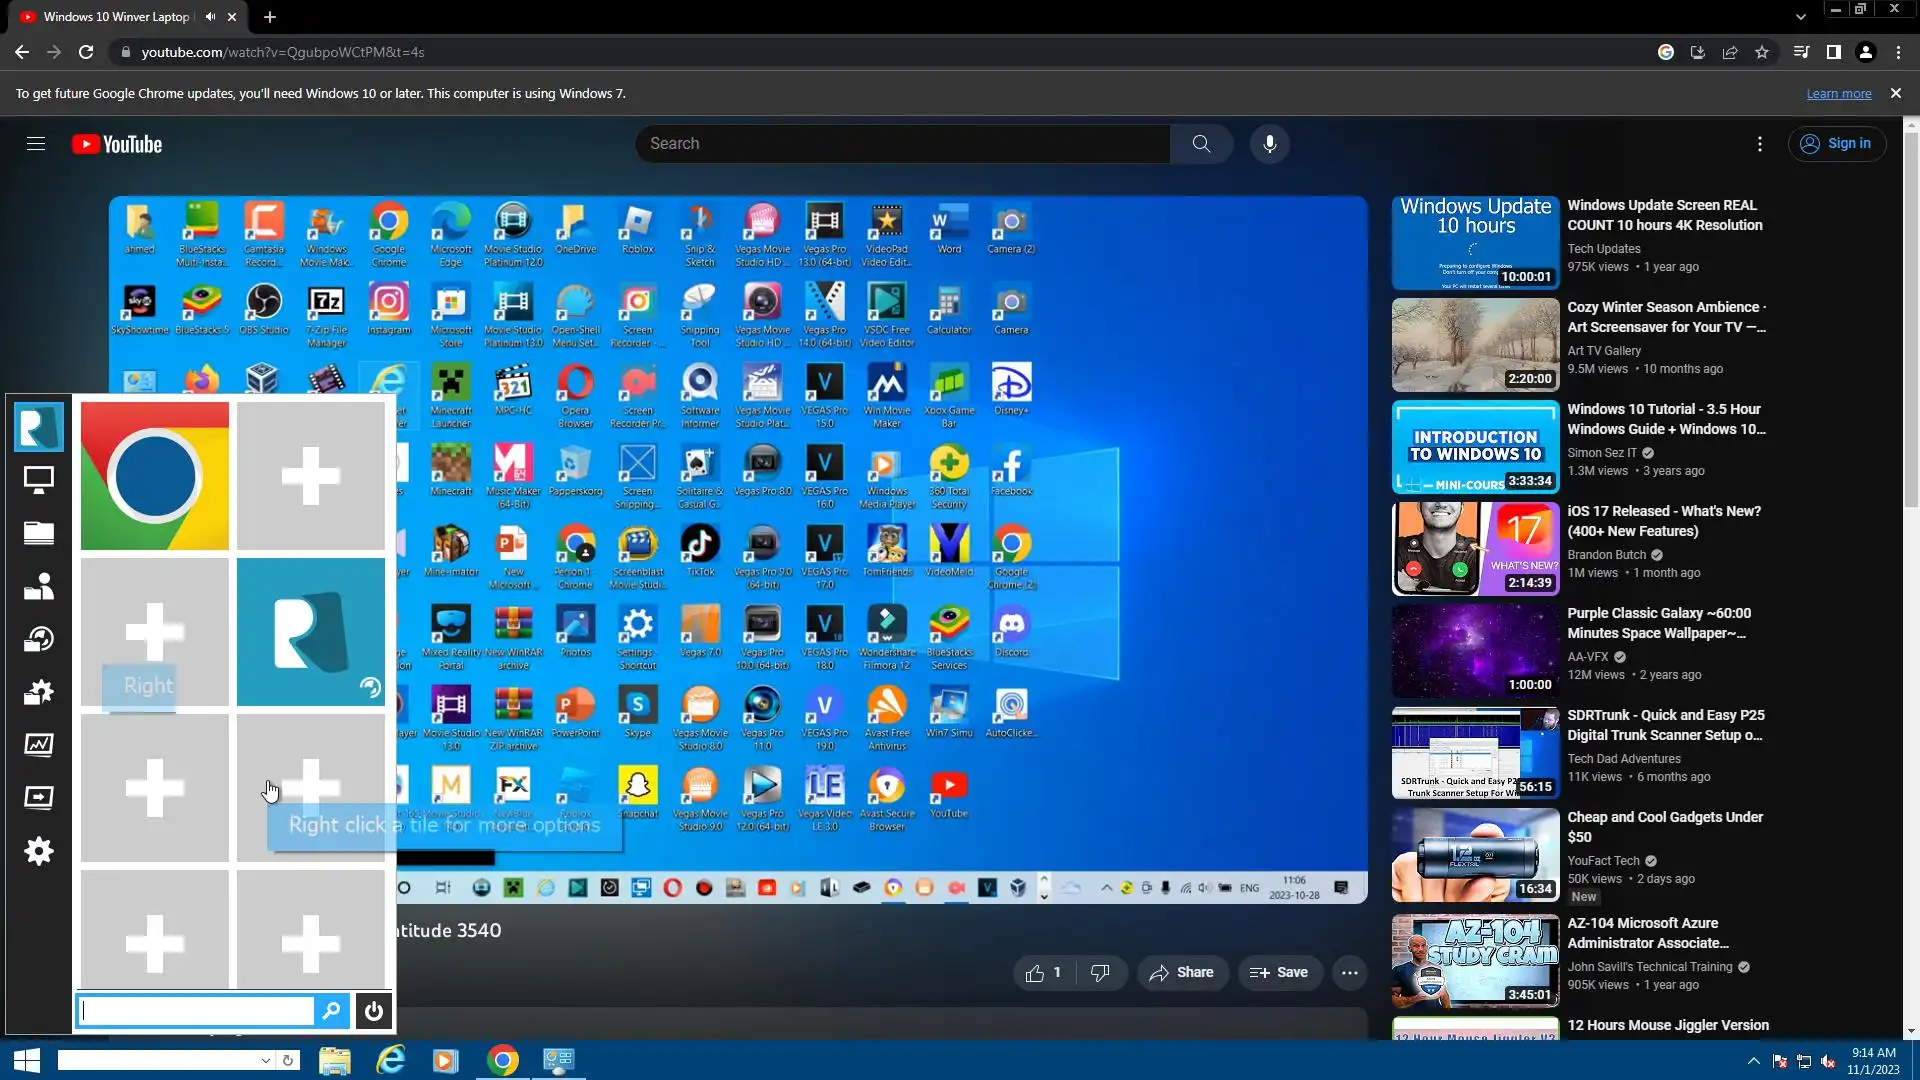This screenshot has width=1920, height=1080.
Task: Follow the Learn more link
Action: pyautogui.click(x=1838, y=94)
